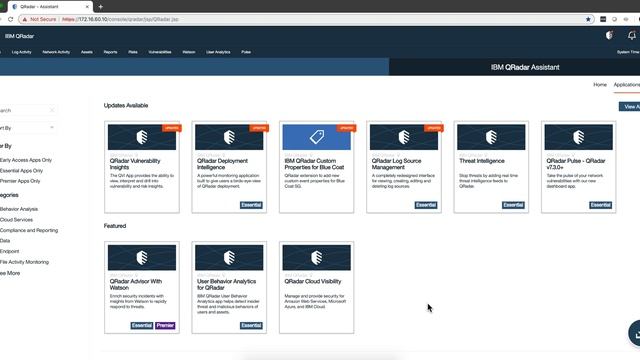The image size is (640, 360).
Task: Reload the page with refresh icon
Action: 11,19
